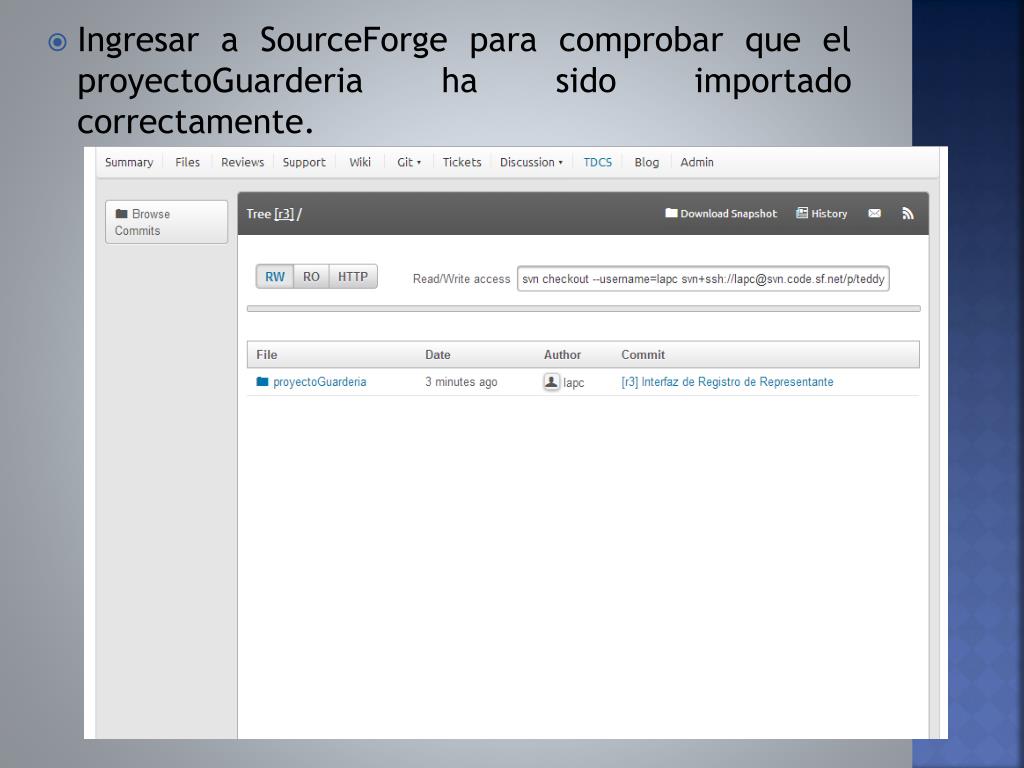This screenshot has width=1024, height=768.
Task: Go to the Reviews tab
Action: point(242,162)
